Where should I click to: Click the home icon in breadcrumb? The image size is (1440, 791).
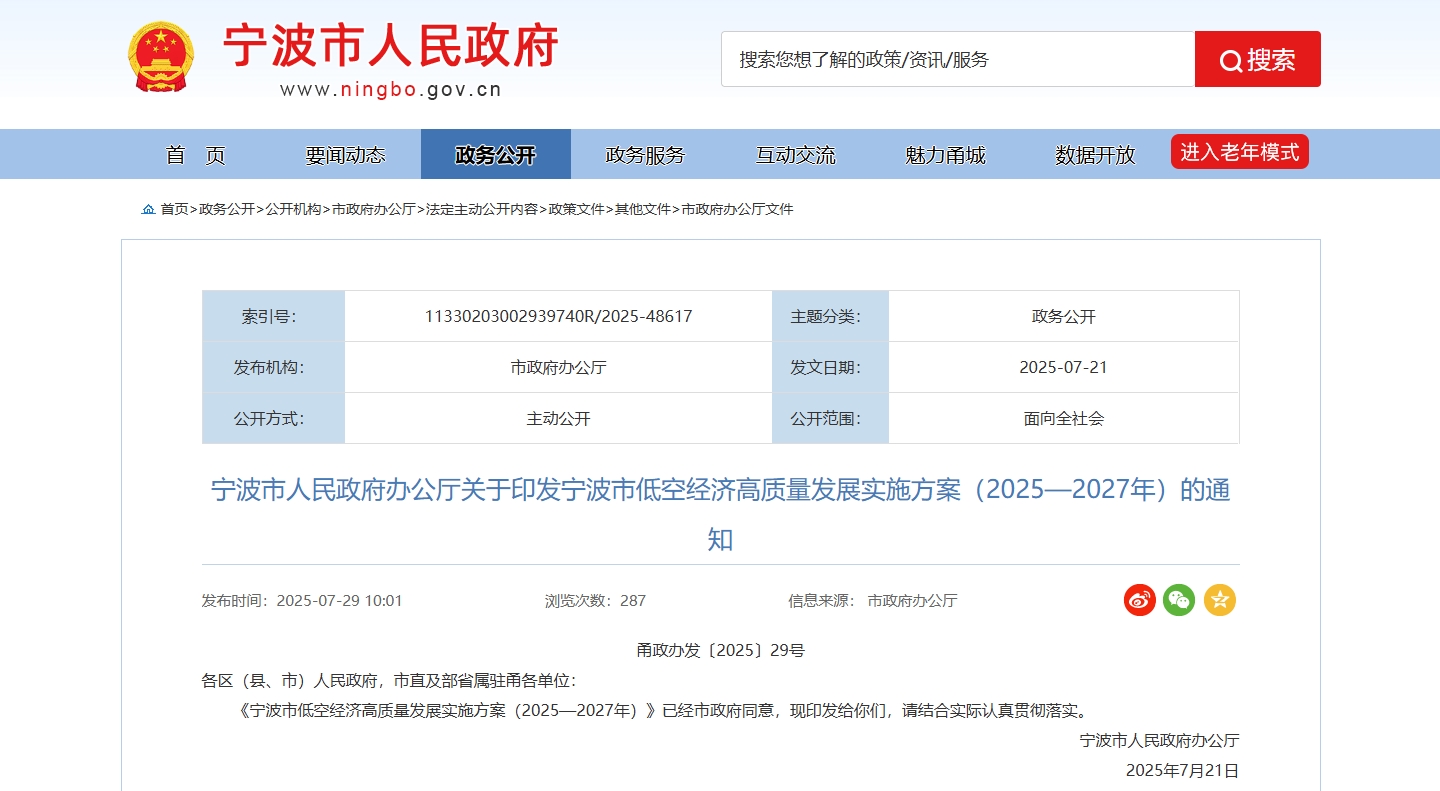(x=148, y=209)
